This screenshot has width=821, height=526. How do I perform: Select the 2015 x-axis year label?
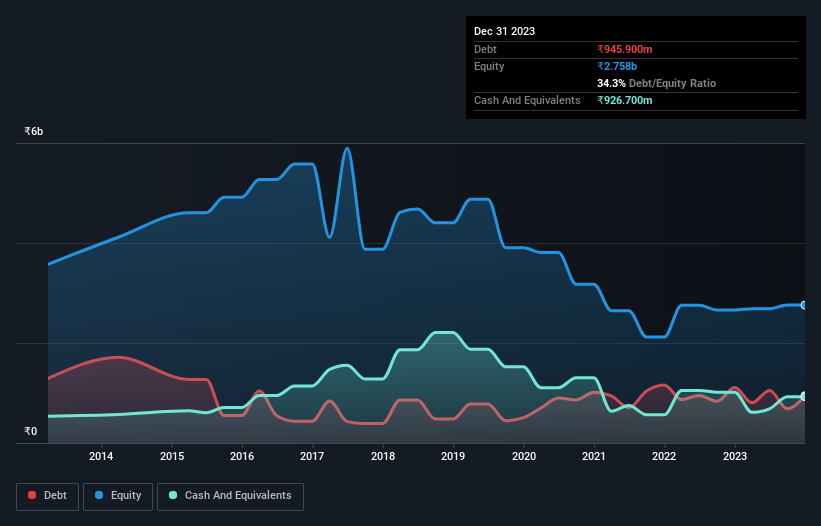(171, 457)
